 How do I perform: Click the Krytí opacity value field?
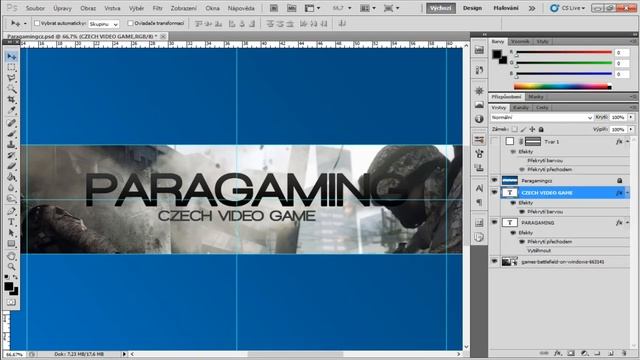(x=618, y=118)
